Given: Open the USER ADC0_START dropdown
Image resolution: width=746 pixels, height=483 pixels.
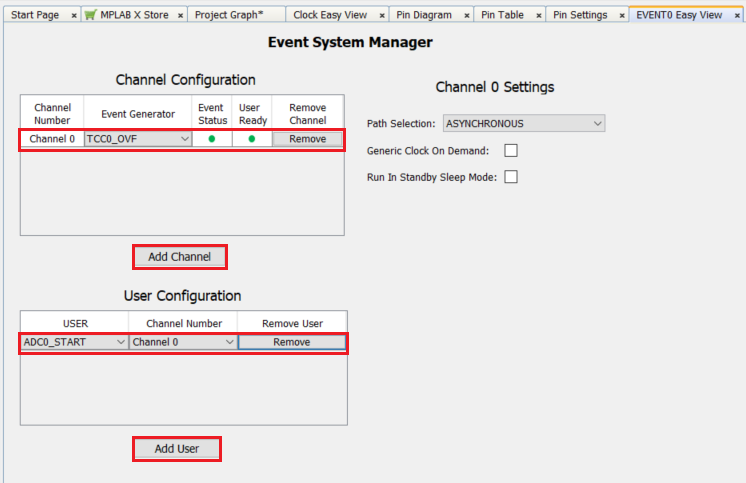Looking at the screenshot, I should (x=75, y=342).
